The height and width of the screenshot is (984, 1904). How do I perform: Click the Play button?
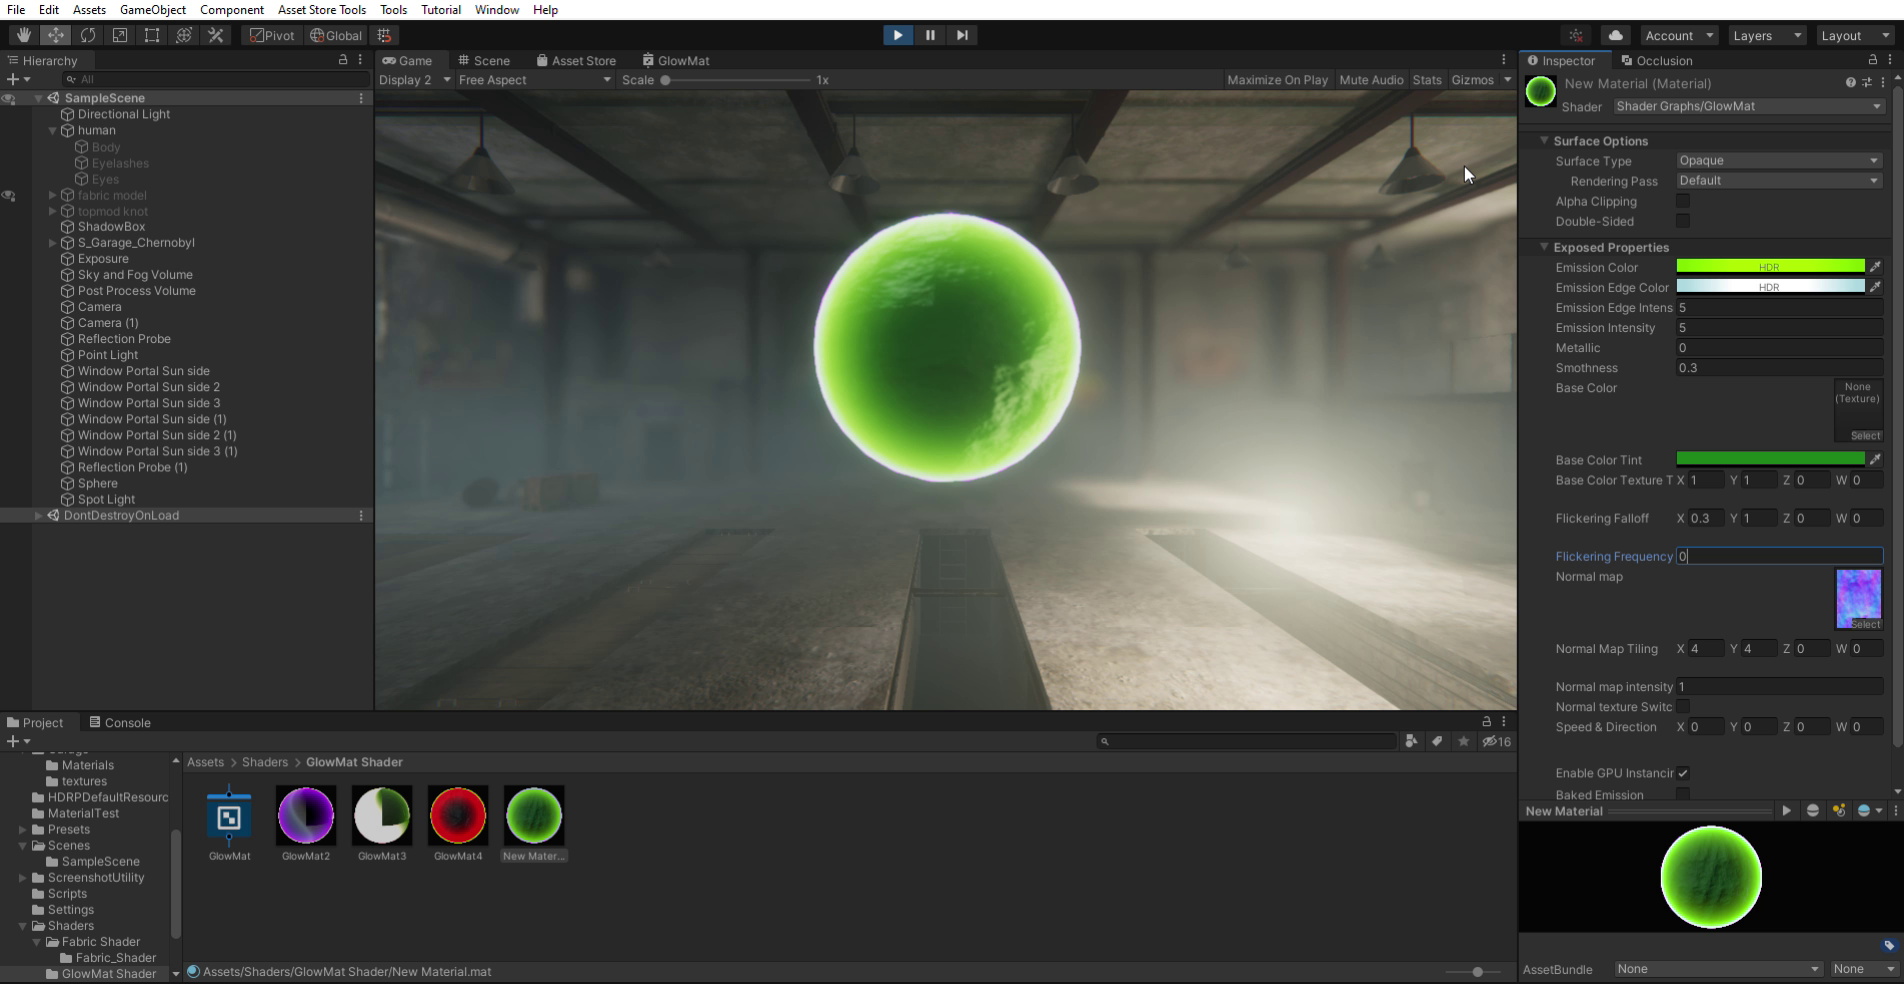pos(898,35)
